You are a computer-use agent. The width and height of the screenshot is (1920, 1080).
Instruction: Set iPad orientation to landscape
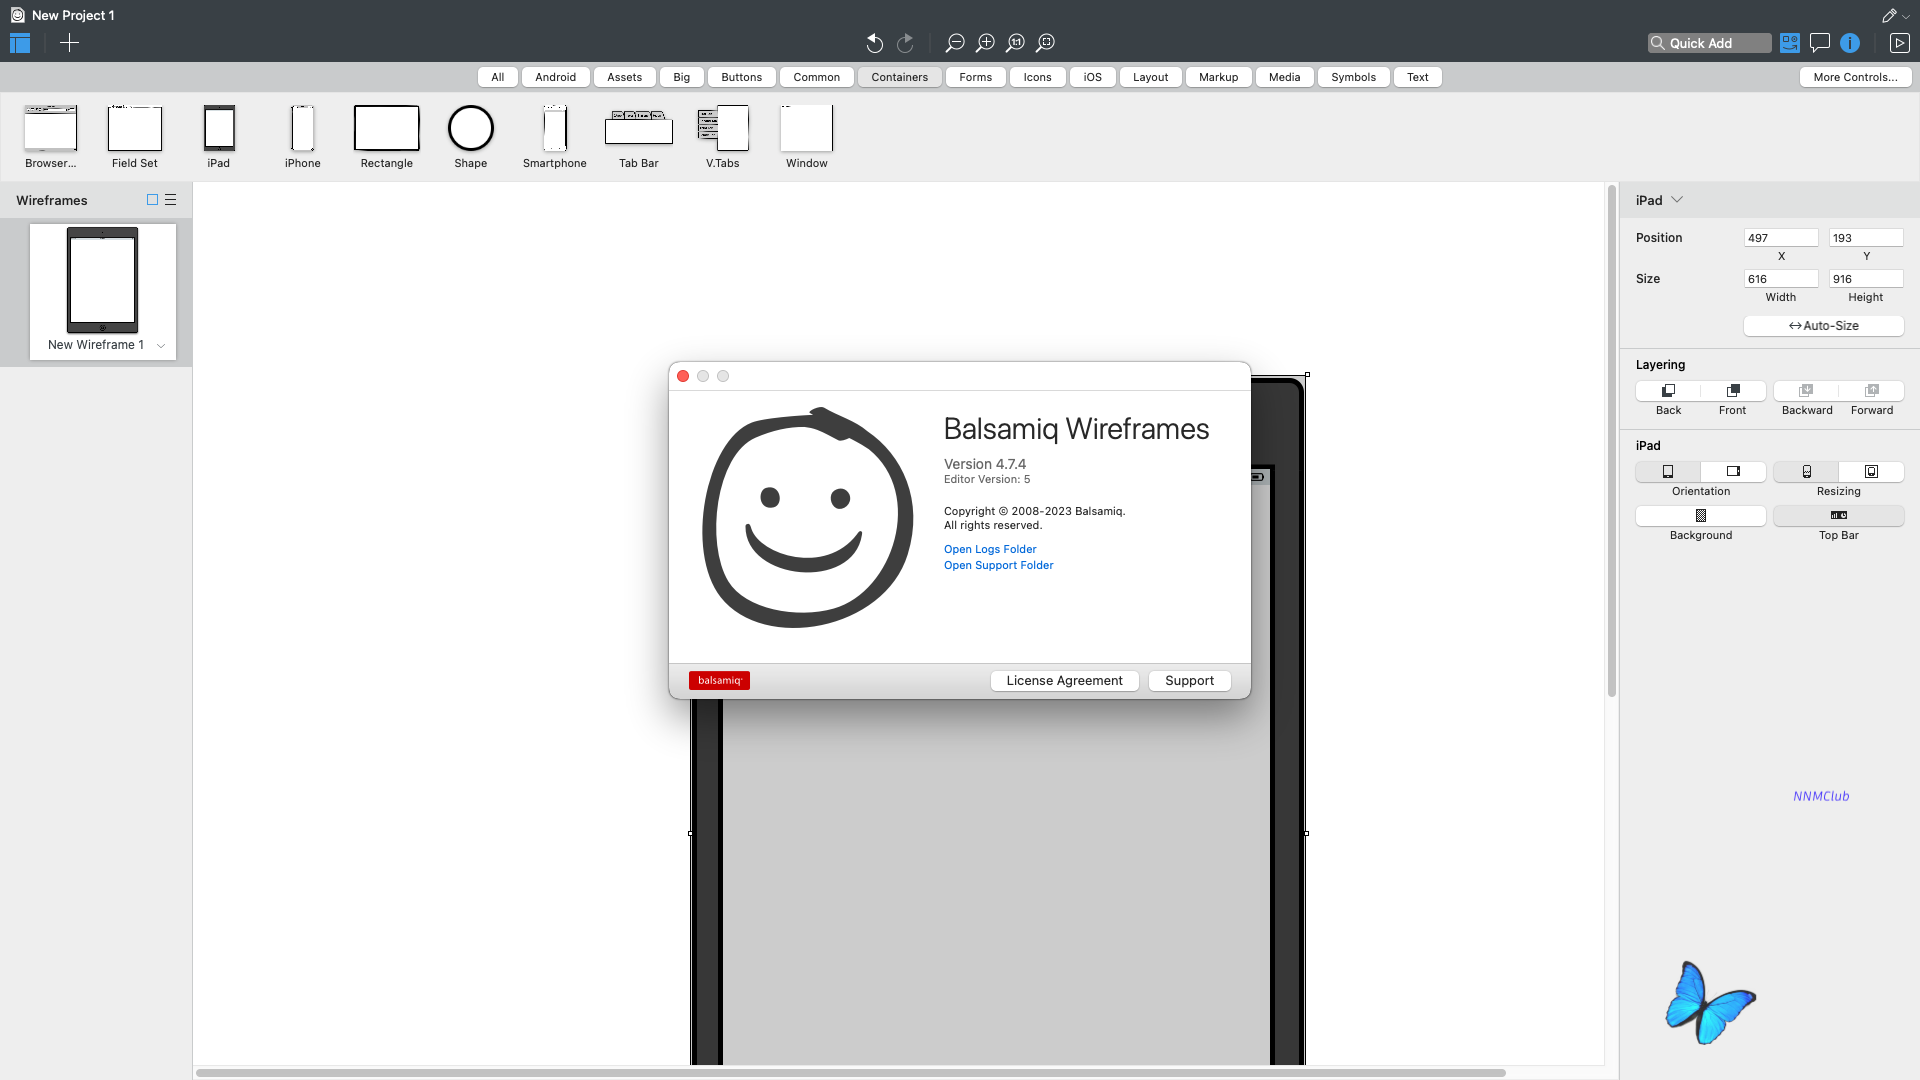pos(1733,472)
